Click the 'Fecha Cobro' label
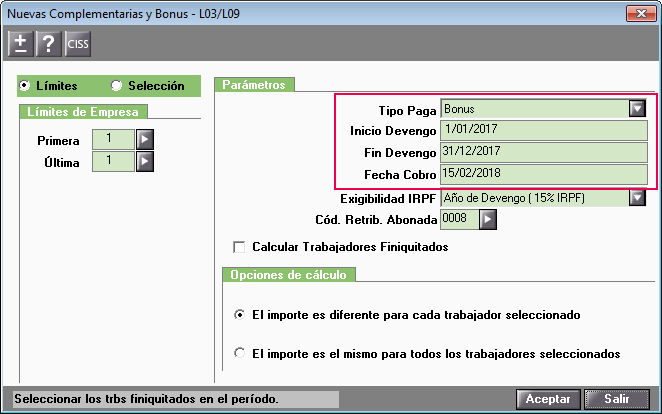Viewport: 662px width, 414px height. [400, 175]
